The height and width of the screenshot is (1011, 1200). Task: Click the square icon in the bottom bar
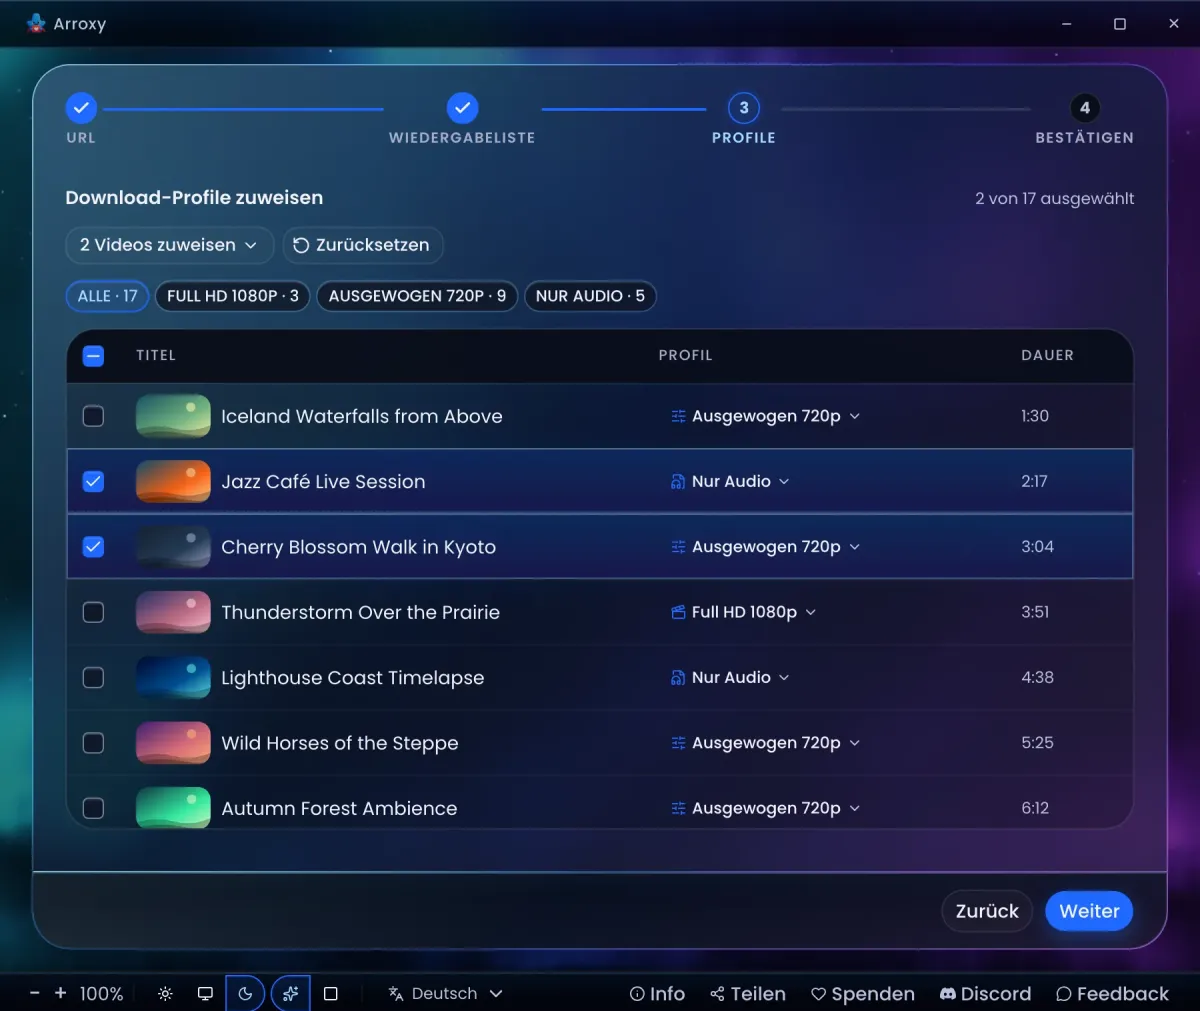[331, 994]
